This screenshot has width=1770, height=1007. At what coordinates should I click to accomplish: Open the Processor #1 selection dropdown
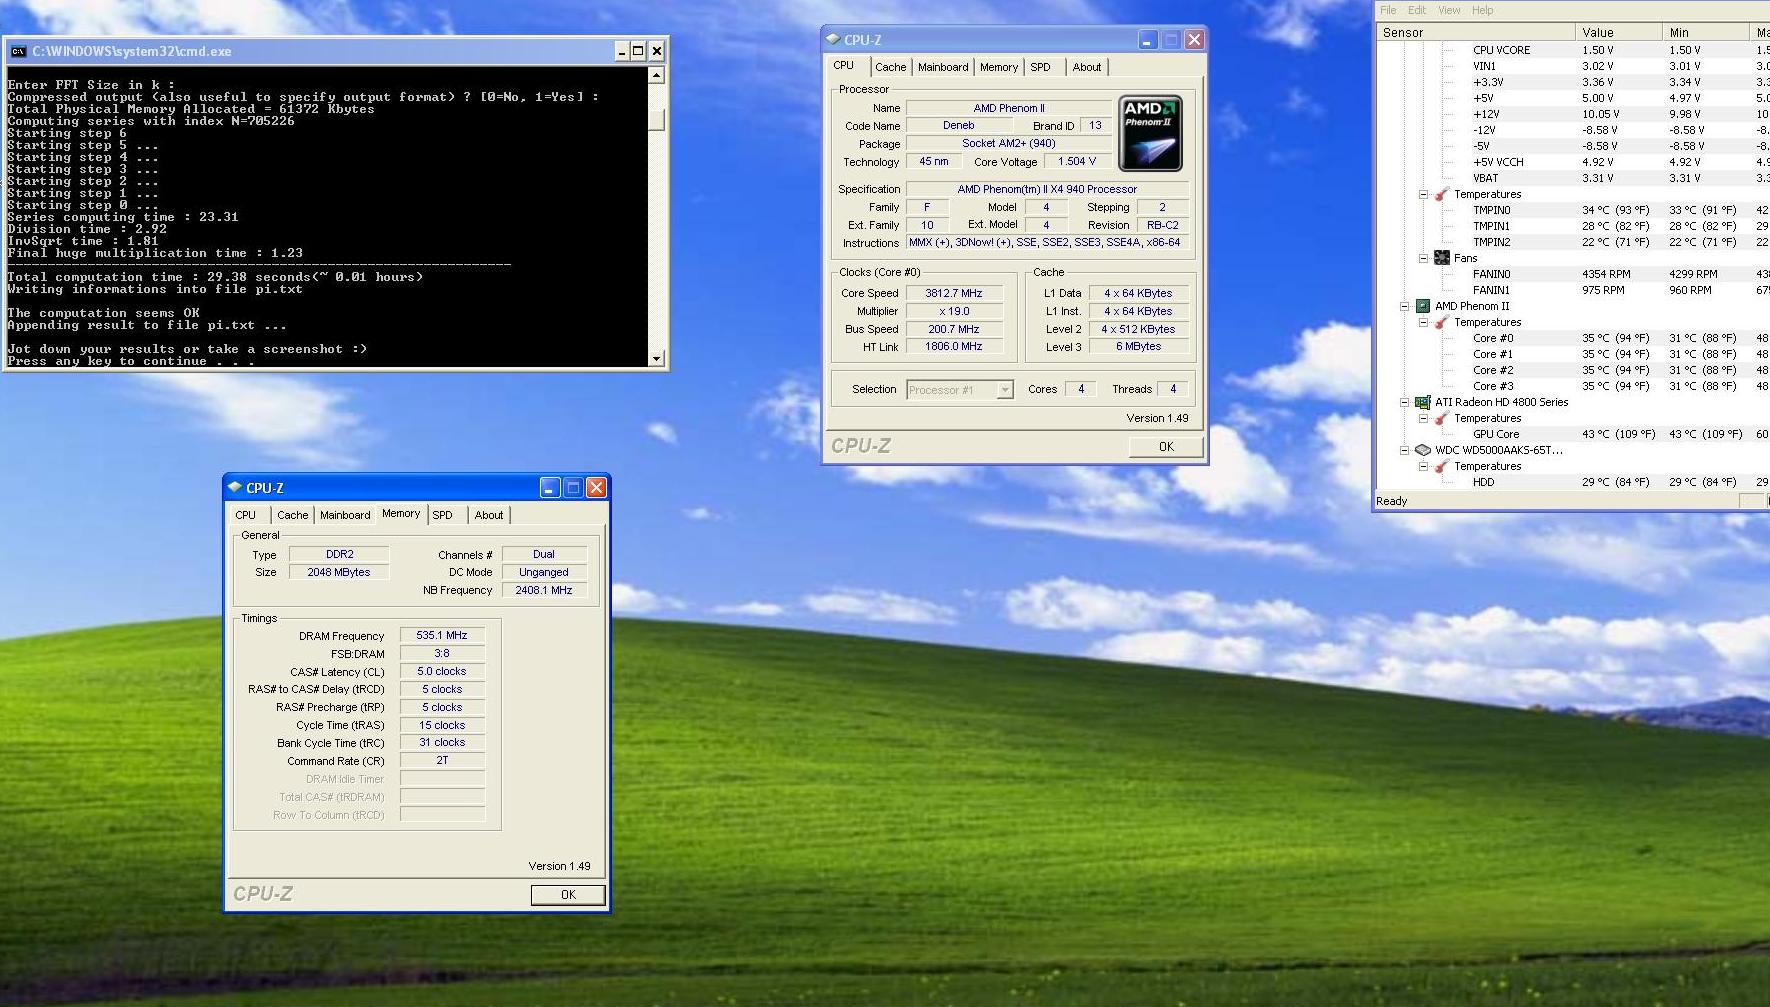[x=1005, y=390]
